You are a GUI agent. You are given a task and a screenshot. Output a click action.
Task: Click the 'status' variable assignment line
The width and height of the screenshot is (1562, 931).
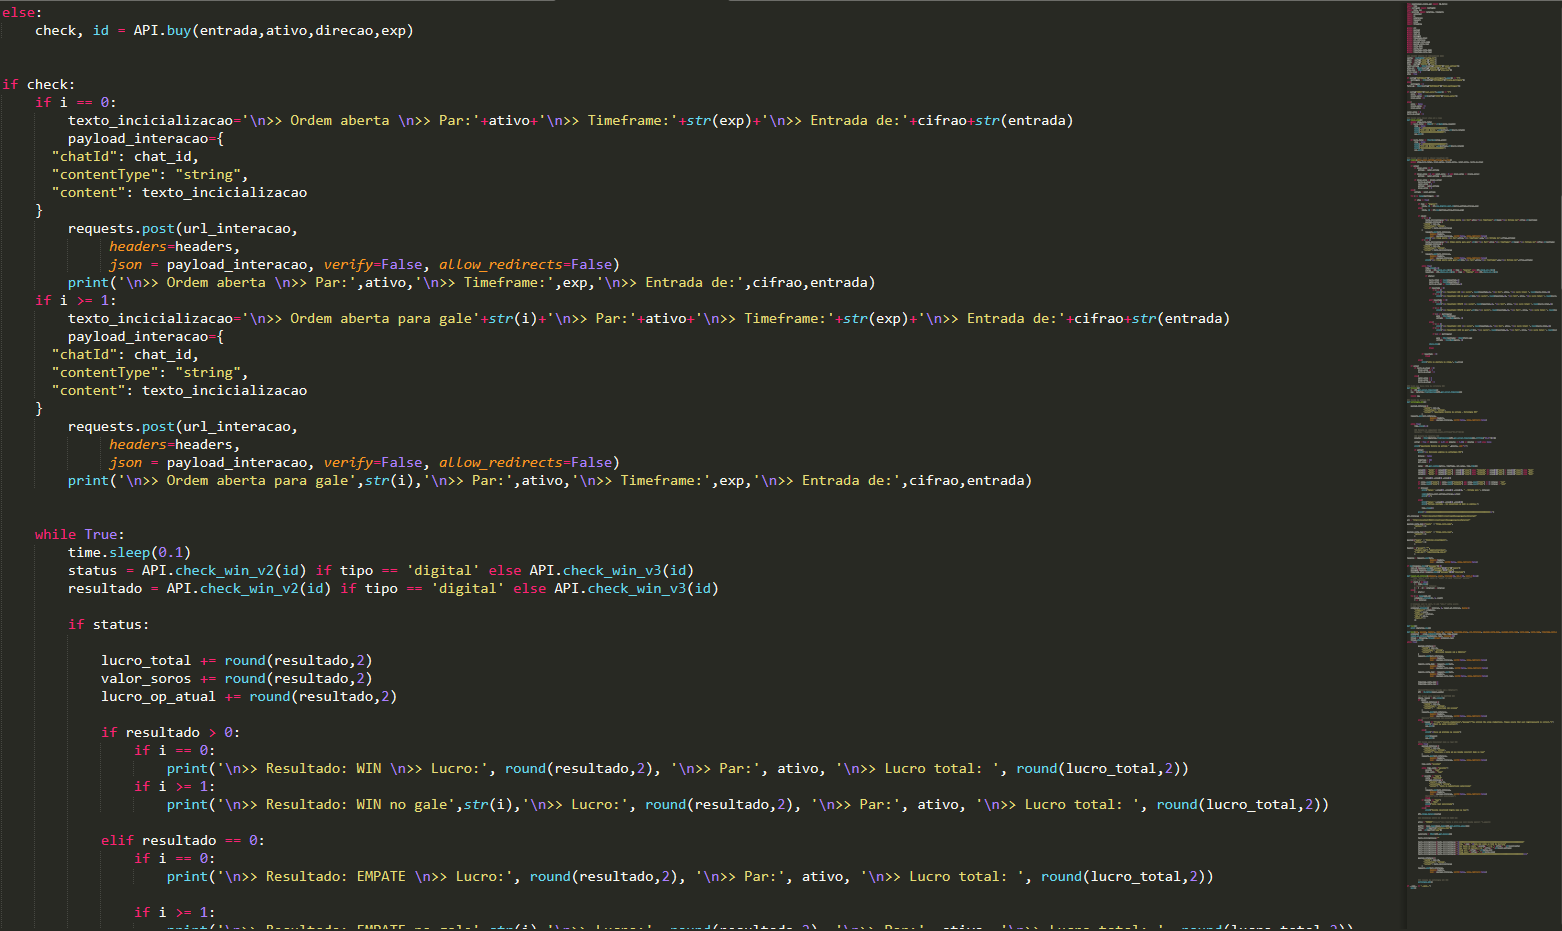pyautogui.click(x=380, y=571)
